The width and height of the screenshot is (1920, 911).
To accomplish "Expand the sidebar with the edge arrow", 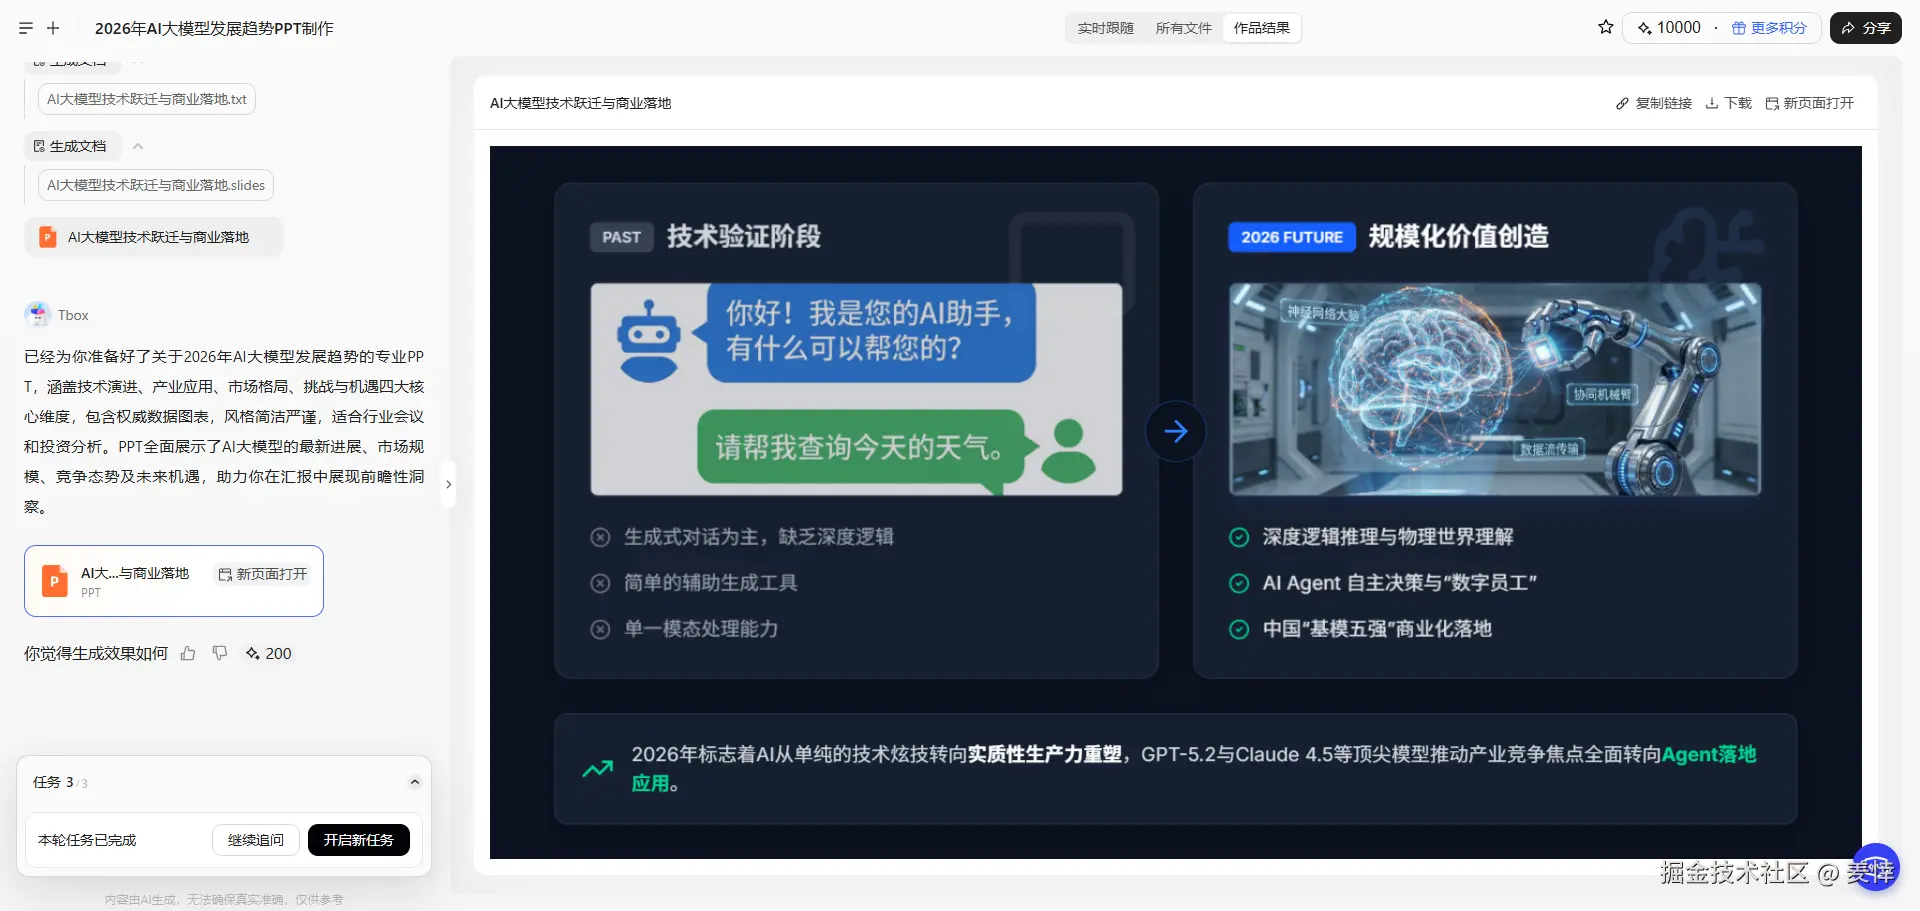I will coord(448,484).
